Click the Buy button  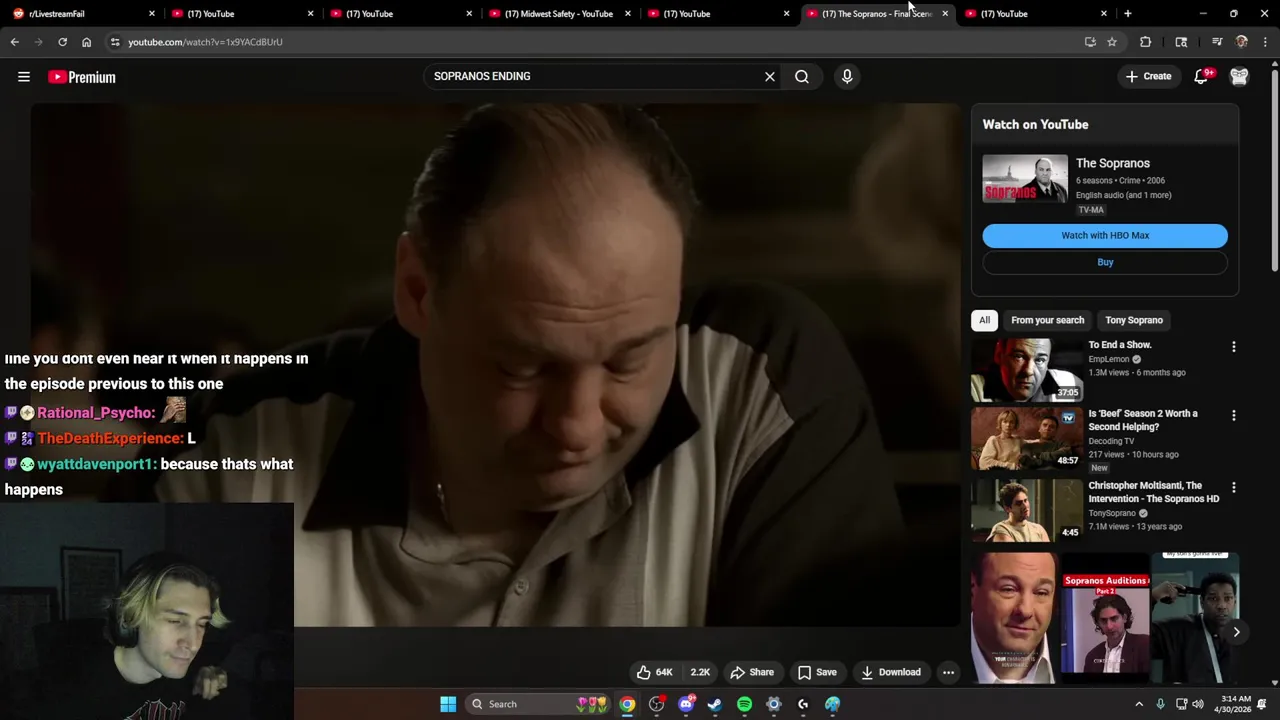click(1105, 262)
